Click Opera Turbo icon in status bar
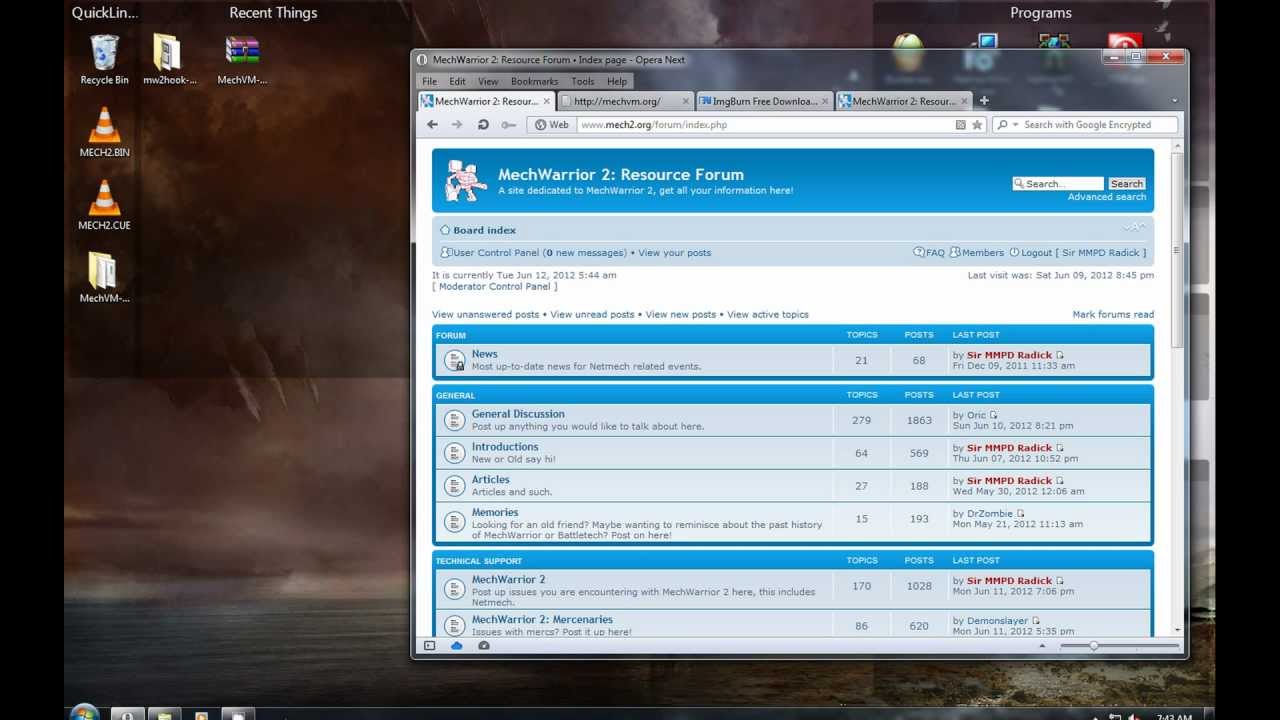Viewport: 1280px width, 720px height. click(484, 646)
